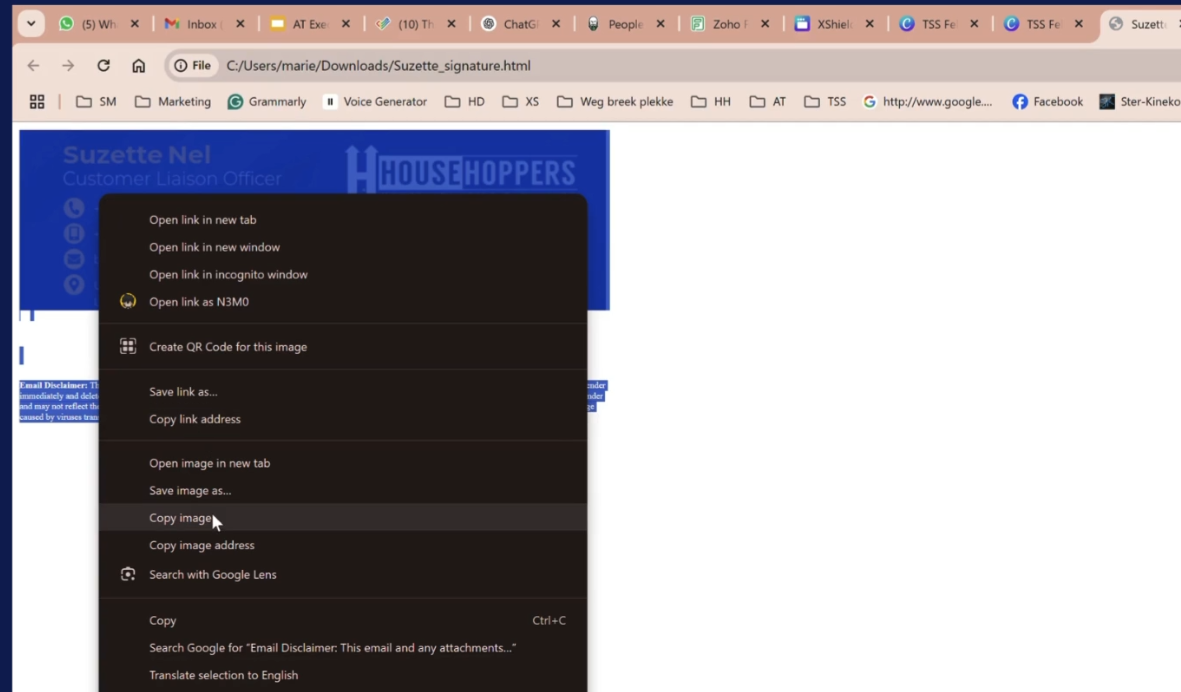Choose Save image as... menu entry
1181x692 pixels.
click(x=190, y=491)
